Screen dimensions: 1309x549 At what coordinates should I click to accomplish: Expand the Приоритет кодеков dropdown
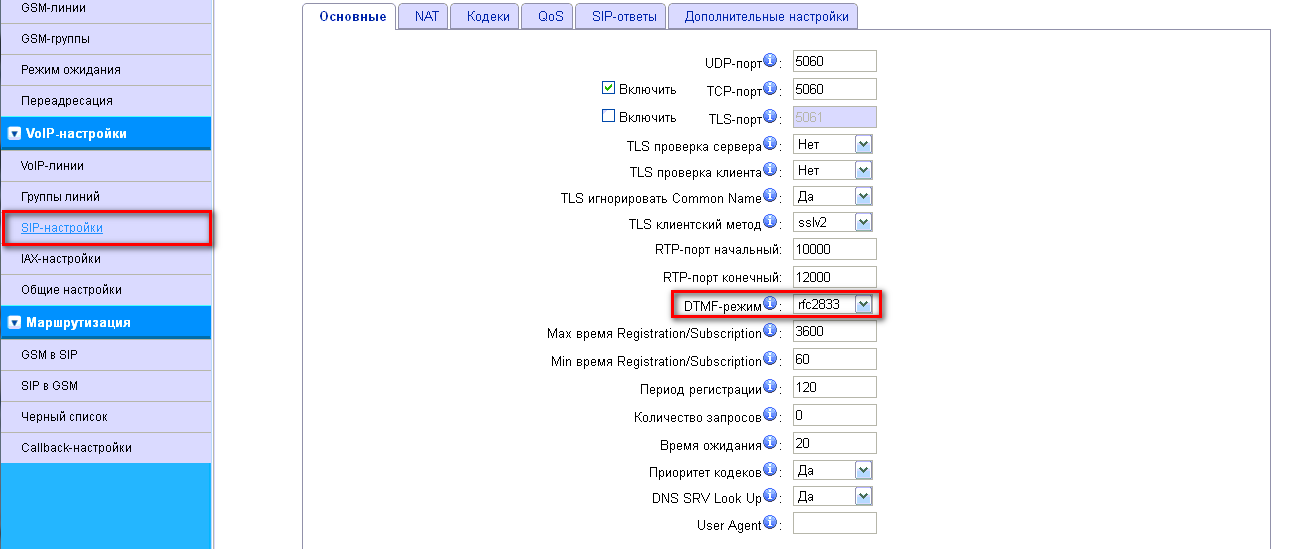pos(863,470)
